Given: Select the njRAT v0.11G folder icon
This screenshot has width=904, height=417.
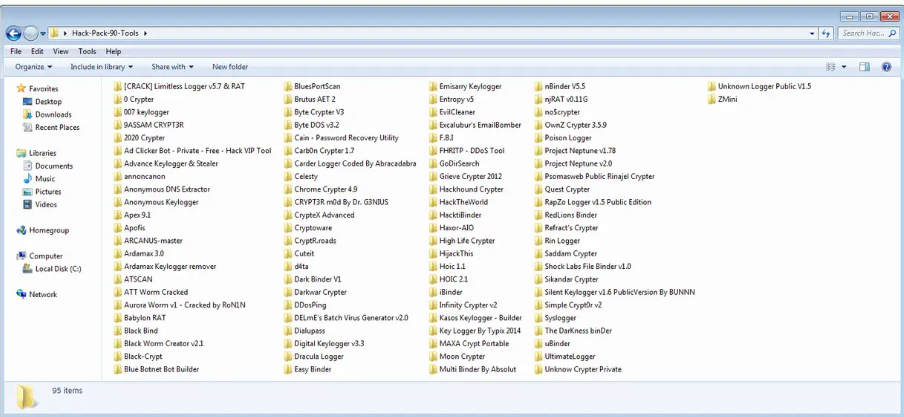Looking at the screenshot, I should [539, 99].
